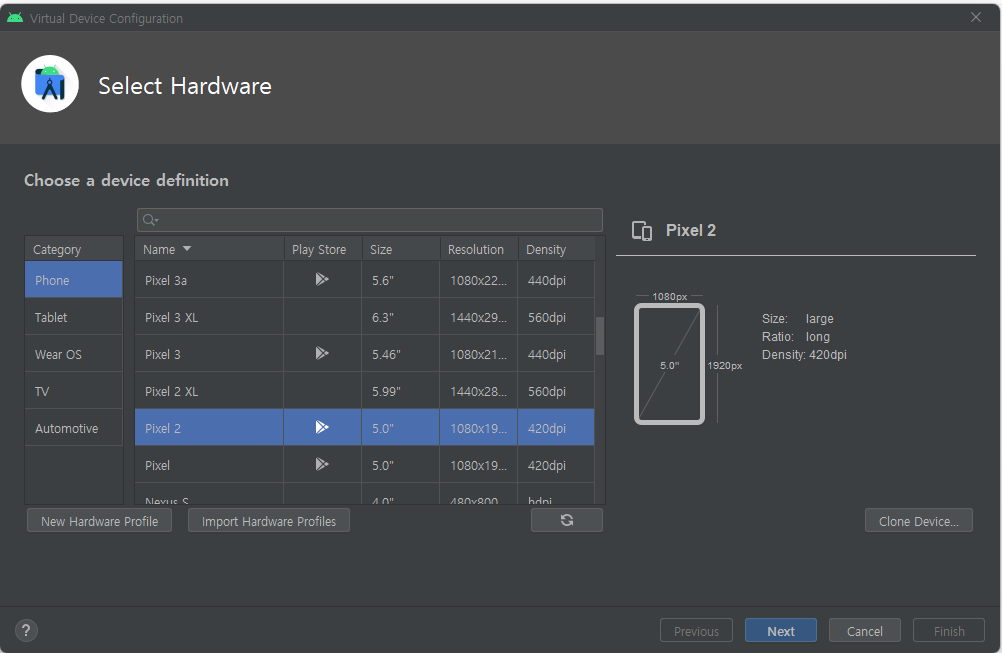The height and width of the screenshot is (653, 1002).
Task: Click the 1080x21... resolution cell
Action: pos(478,355)
